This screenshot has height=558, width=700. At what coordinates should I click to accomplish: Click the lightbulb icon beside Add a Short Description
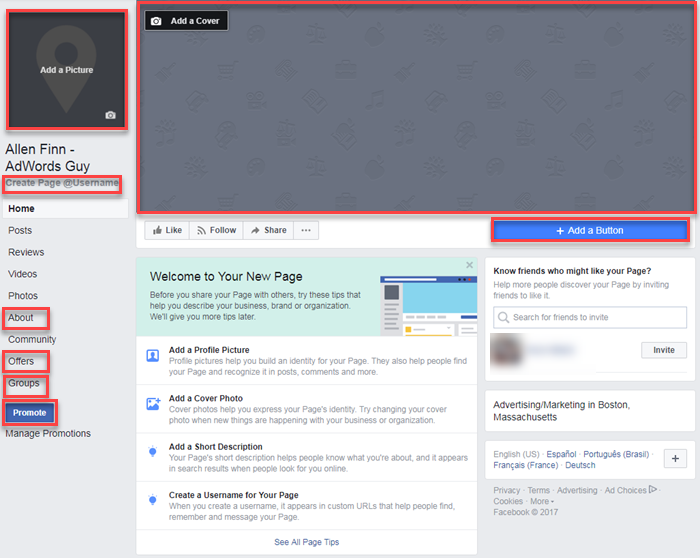tap(153, 451)
